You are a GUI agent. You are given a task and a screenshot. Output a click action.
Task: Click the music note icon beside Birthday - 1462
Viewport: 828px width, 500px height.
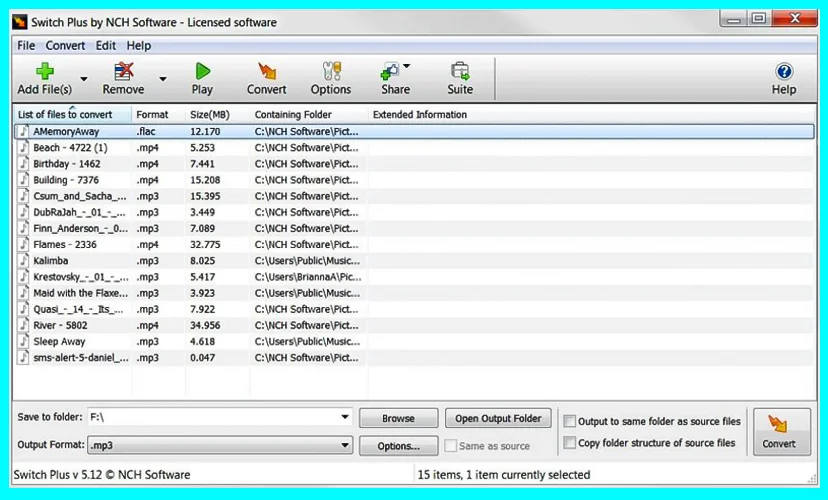(x=23, y=164)
